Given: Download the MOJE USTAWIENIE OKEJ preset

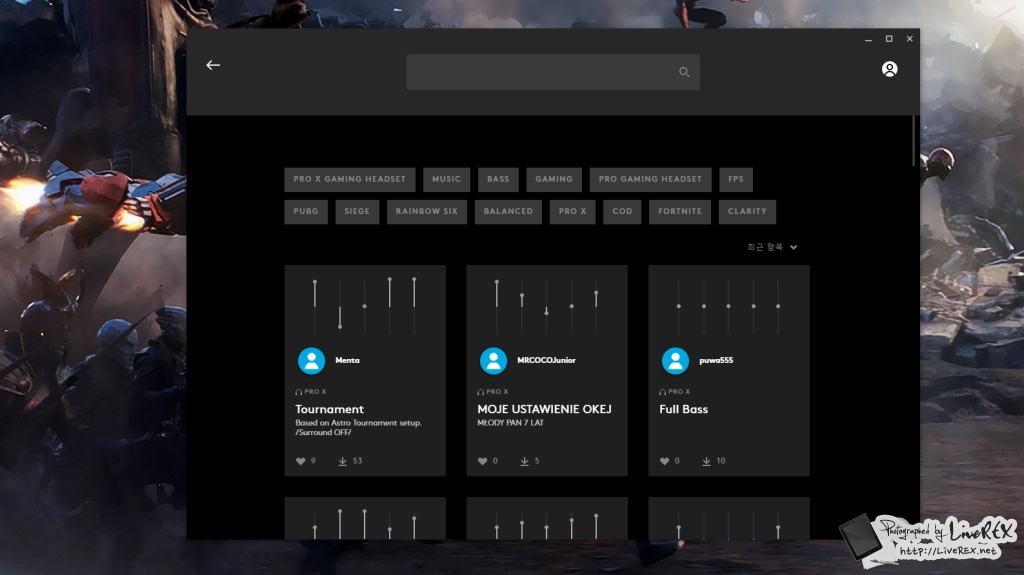Looking at the screenshot, I should coord(524,461).
